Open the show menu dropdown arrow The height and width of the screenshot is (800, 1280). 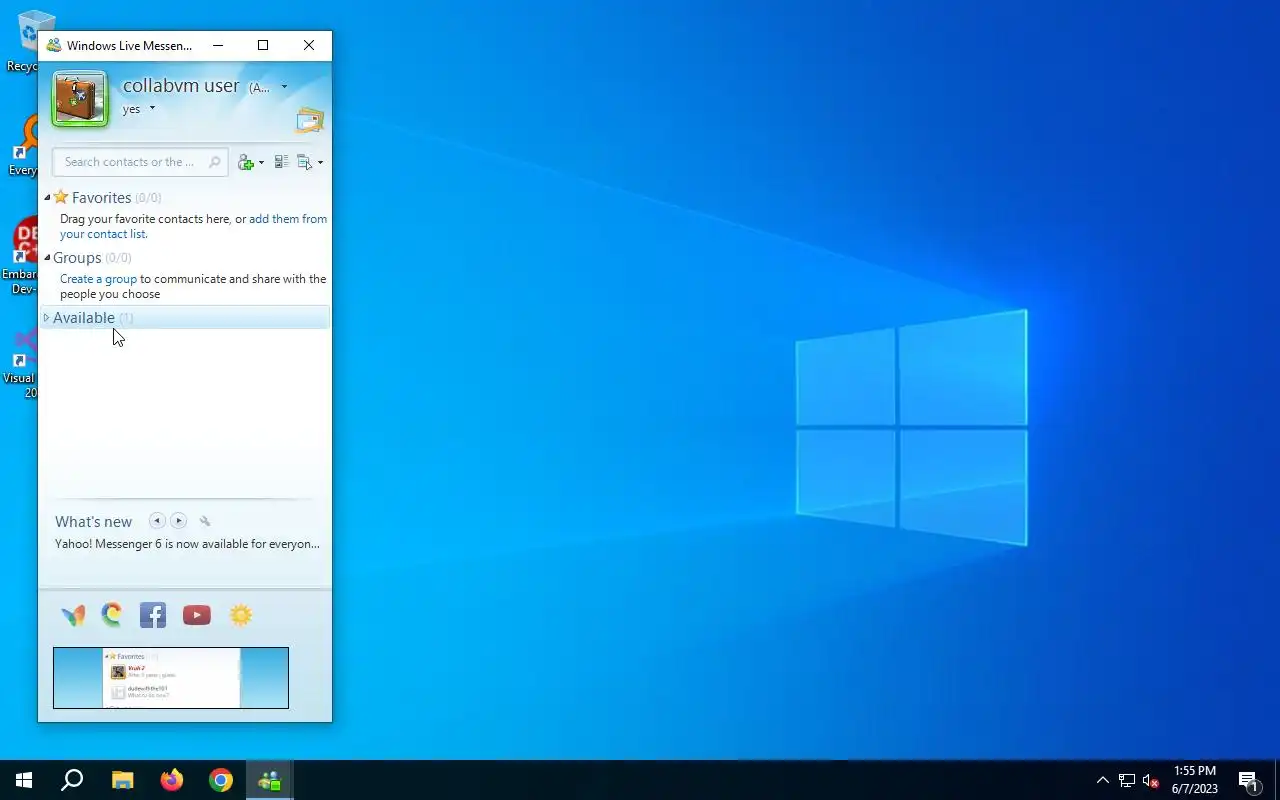320,163
